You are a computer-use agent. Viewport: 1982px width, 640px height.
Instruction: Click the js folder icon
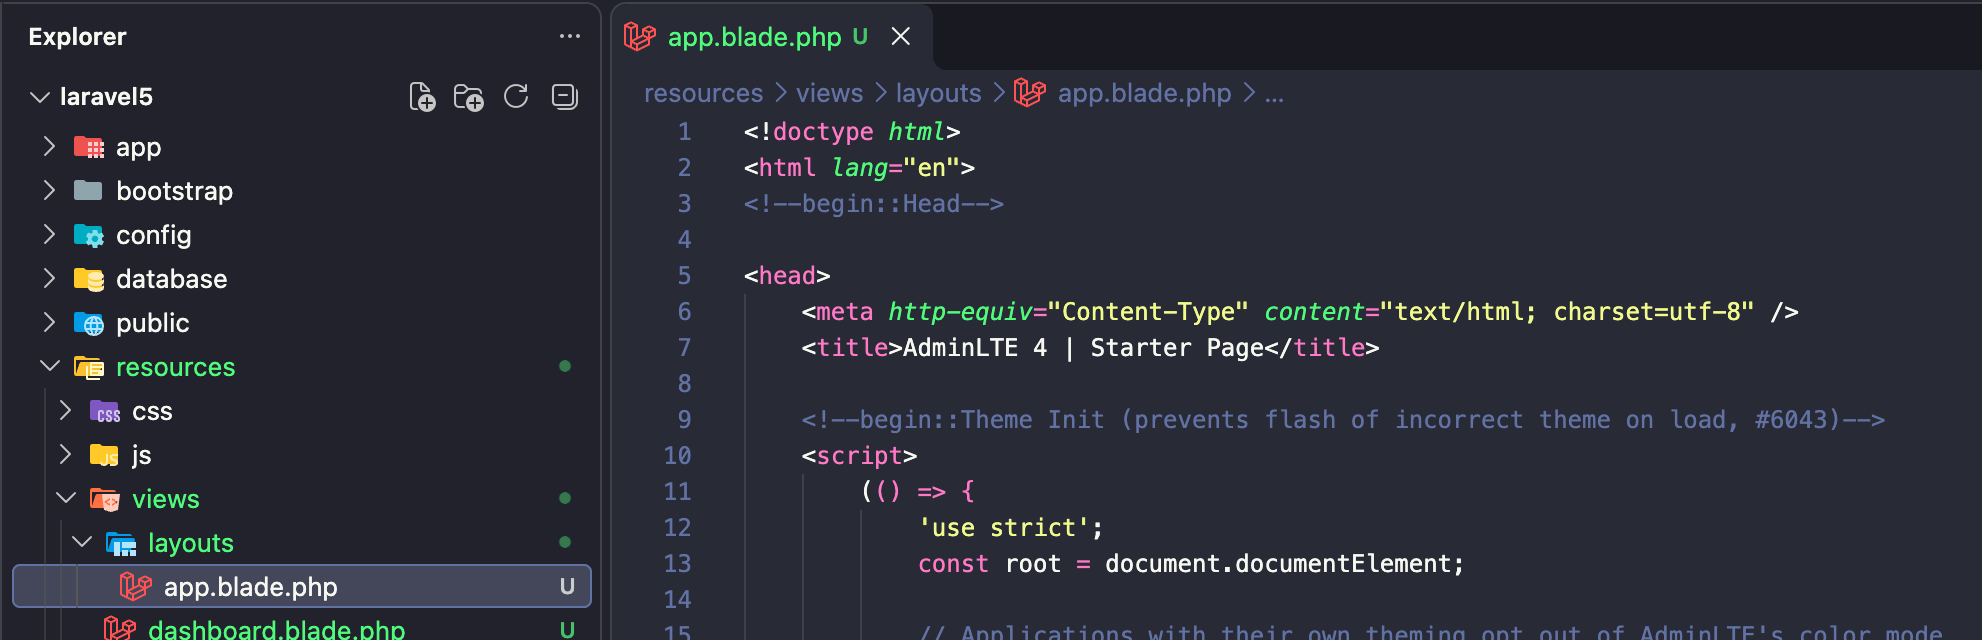[104, 456]
